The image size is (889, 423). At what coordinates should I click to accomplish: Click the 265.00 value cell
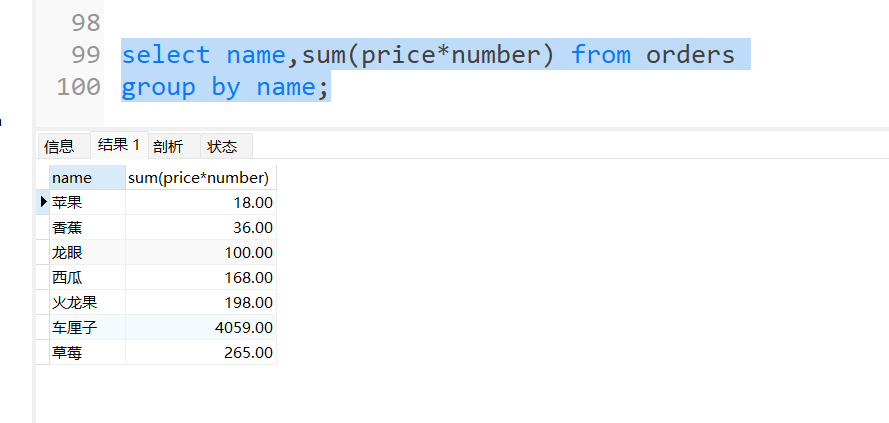[200, 352]
